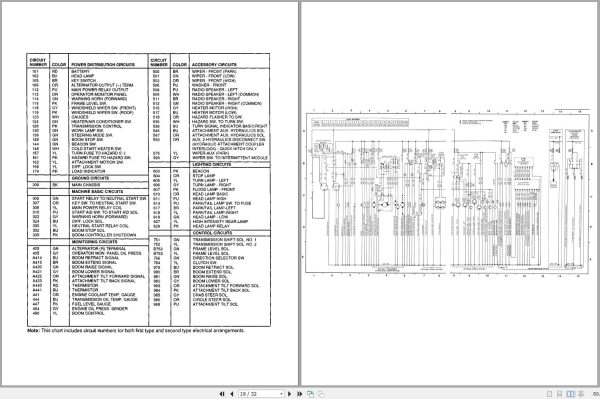Click the 'OPERATOR MONITOR PANEL' row text
Screen dimensions: 600x399
coord(99,94)
